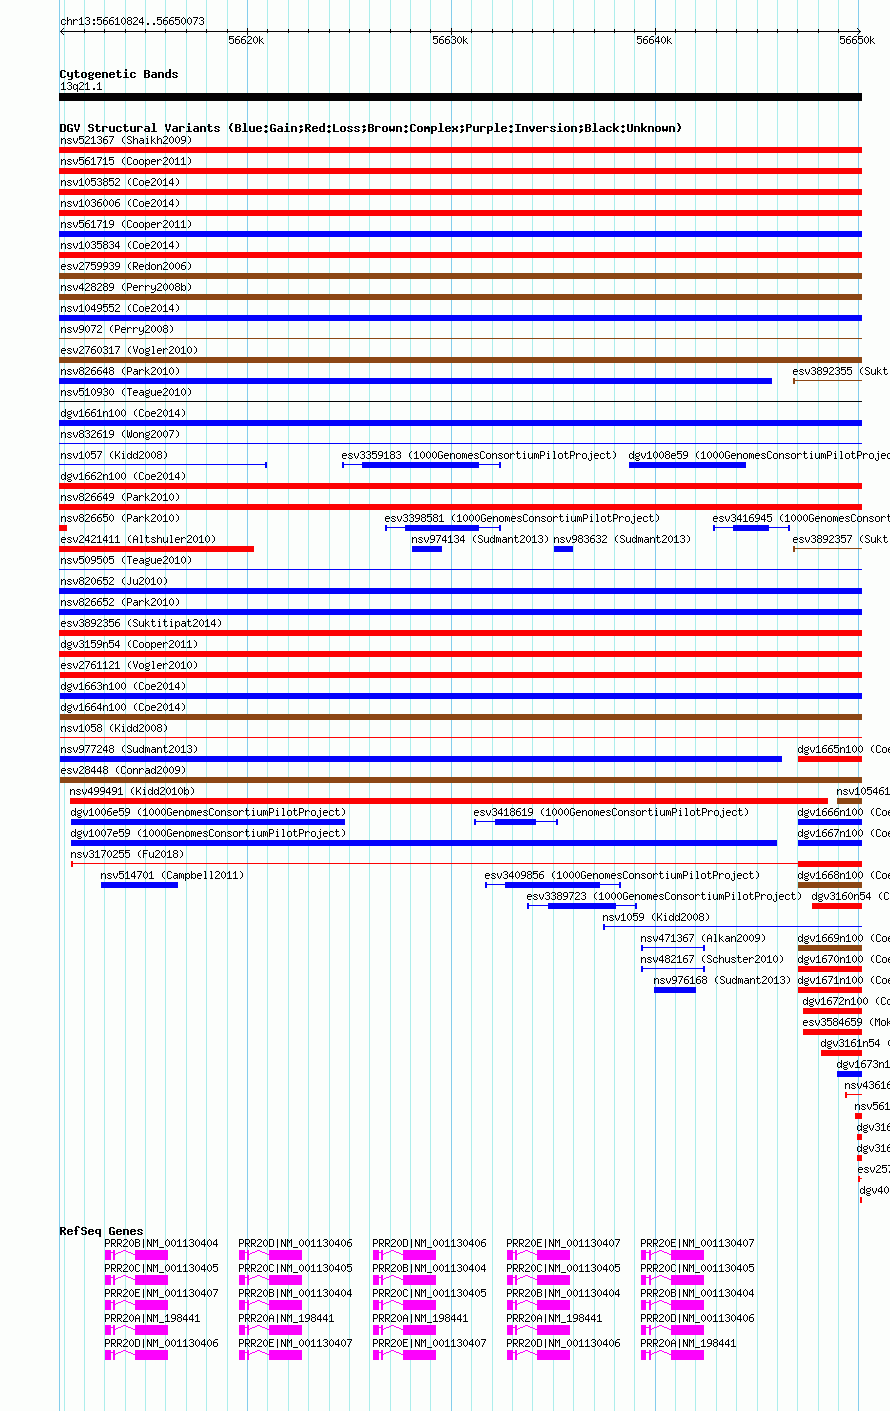
Task: Select nsv509505 (Teague2010) label
Action: (126, 560)
